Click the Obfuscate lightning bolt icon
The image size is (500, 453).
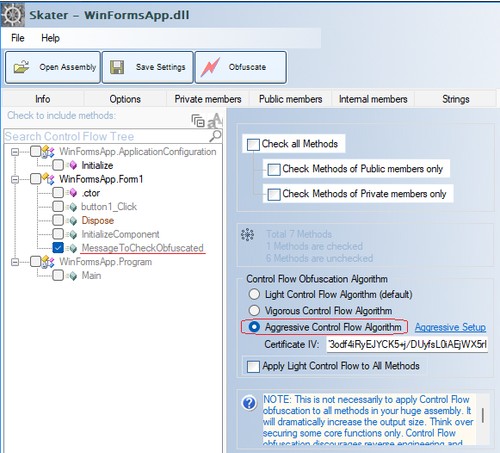[x=211, y=66]
